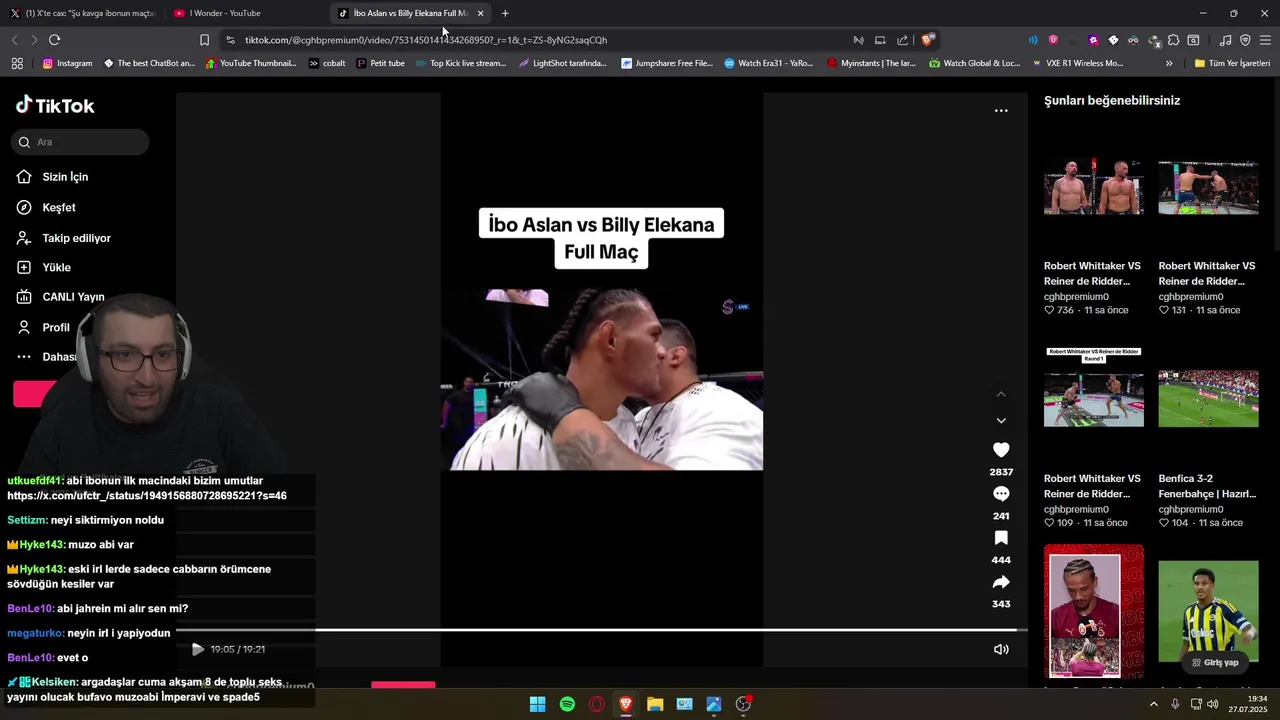Open first Robert Whittaker VS Reiner thumbnail
The width and height of the screenshot is (1280, 720).
1094,187
